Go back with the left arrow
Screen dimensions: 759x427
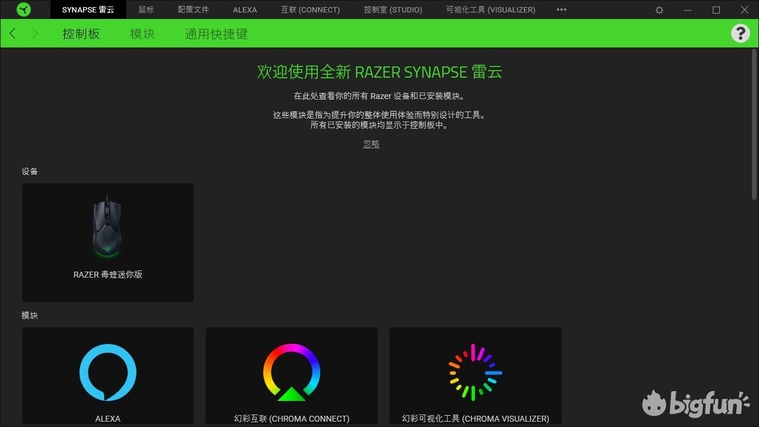click(x=13, y=33)
